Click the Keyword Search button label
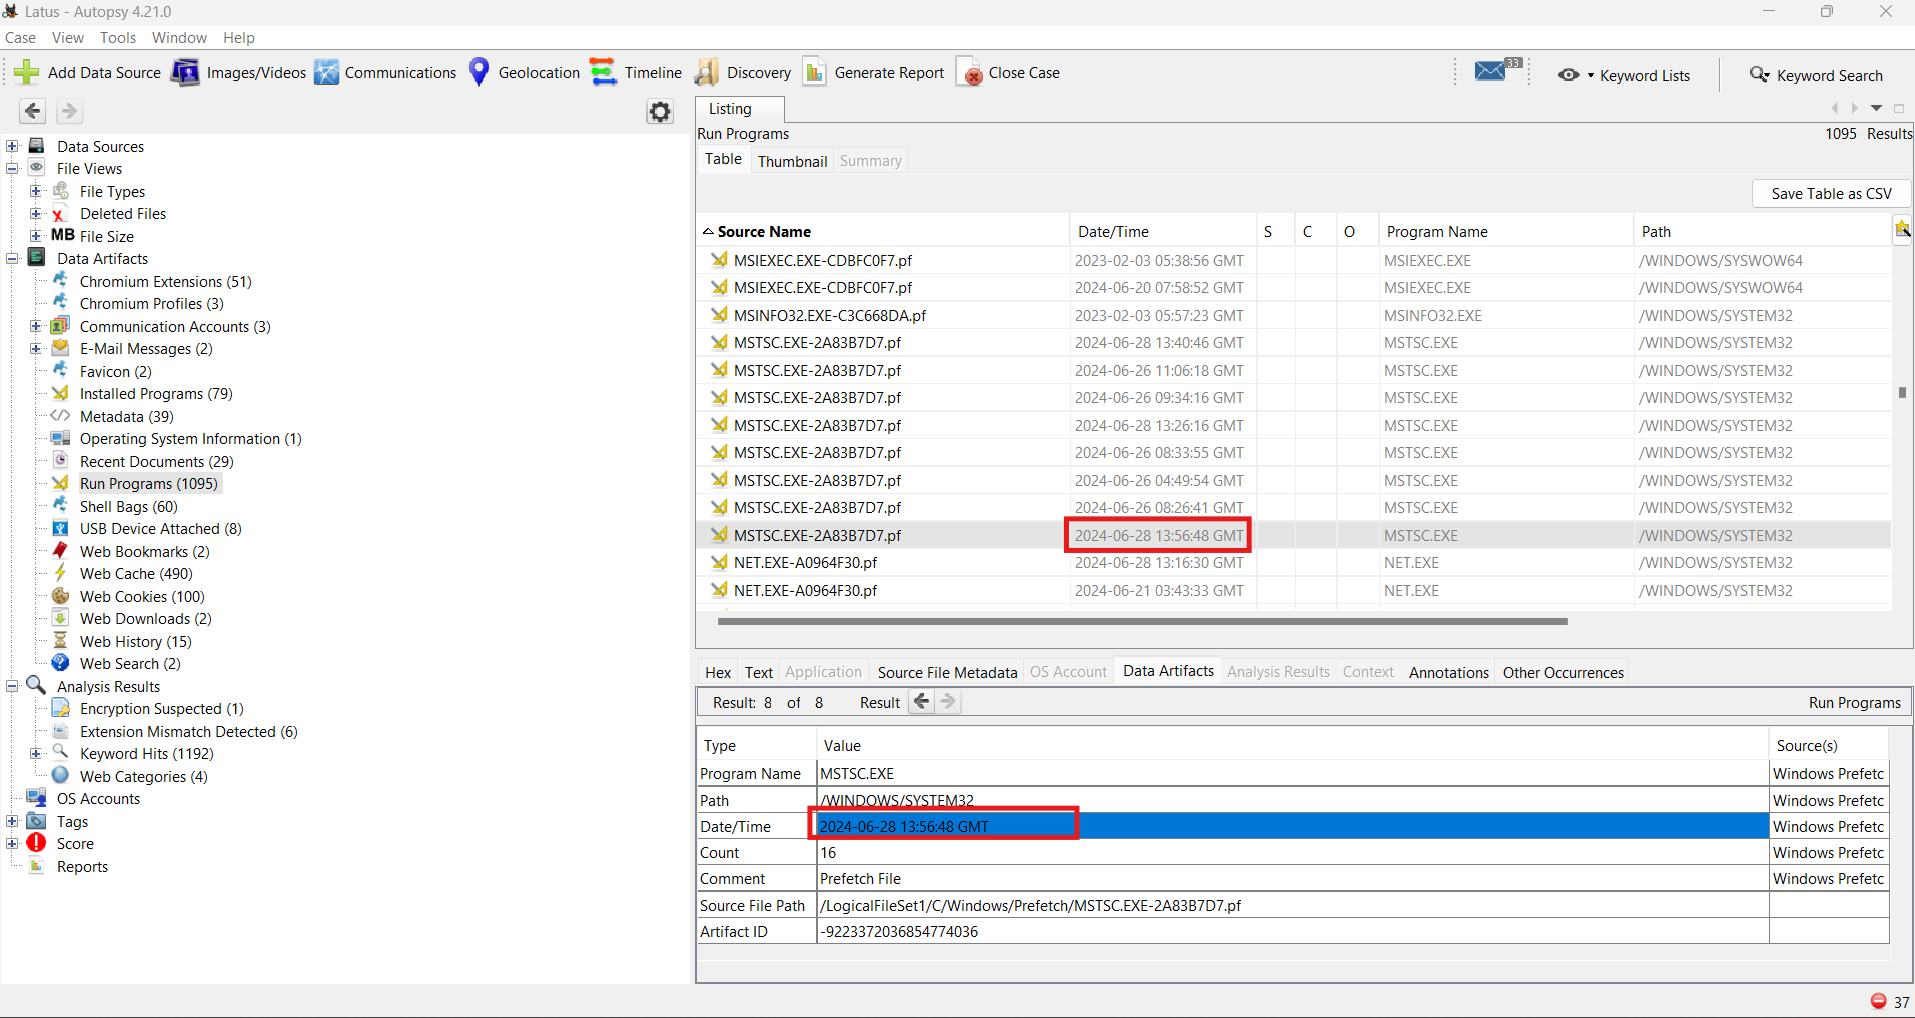This screenshot has width=1915, height=1018. [x=1829, y=75]
